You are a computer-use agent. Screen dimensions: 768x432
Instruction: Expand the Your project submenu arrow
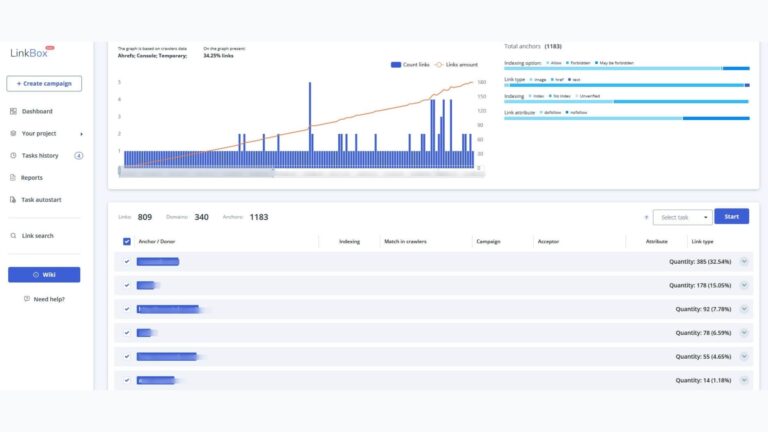81,133
